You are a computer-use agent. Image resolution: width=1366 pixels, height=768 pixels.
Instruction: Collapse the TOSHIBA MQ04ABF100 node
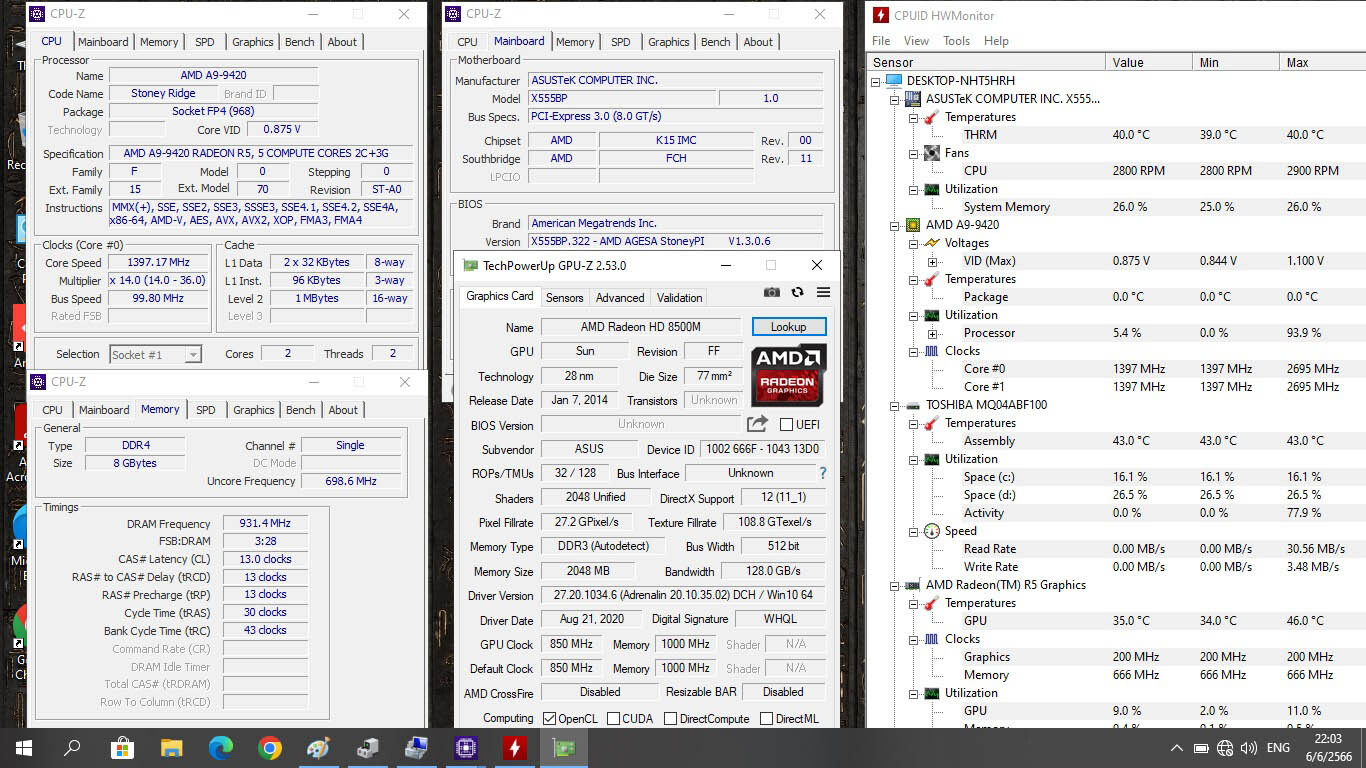coord(895,405)
